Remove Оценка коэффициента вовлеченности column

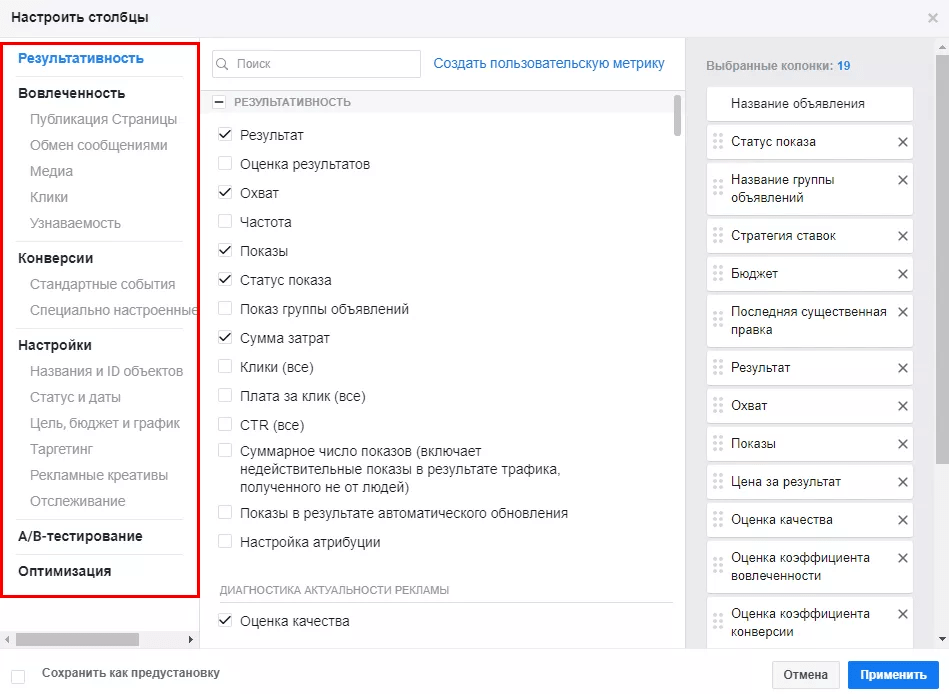(902, 558)
